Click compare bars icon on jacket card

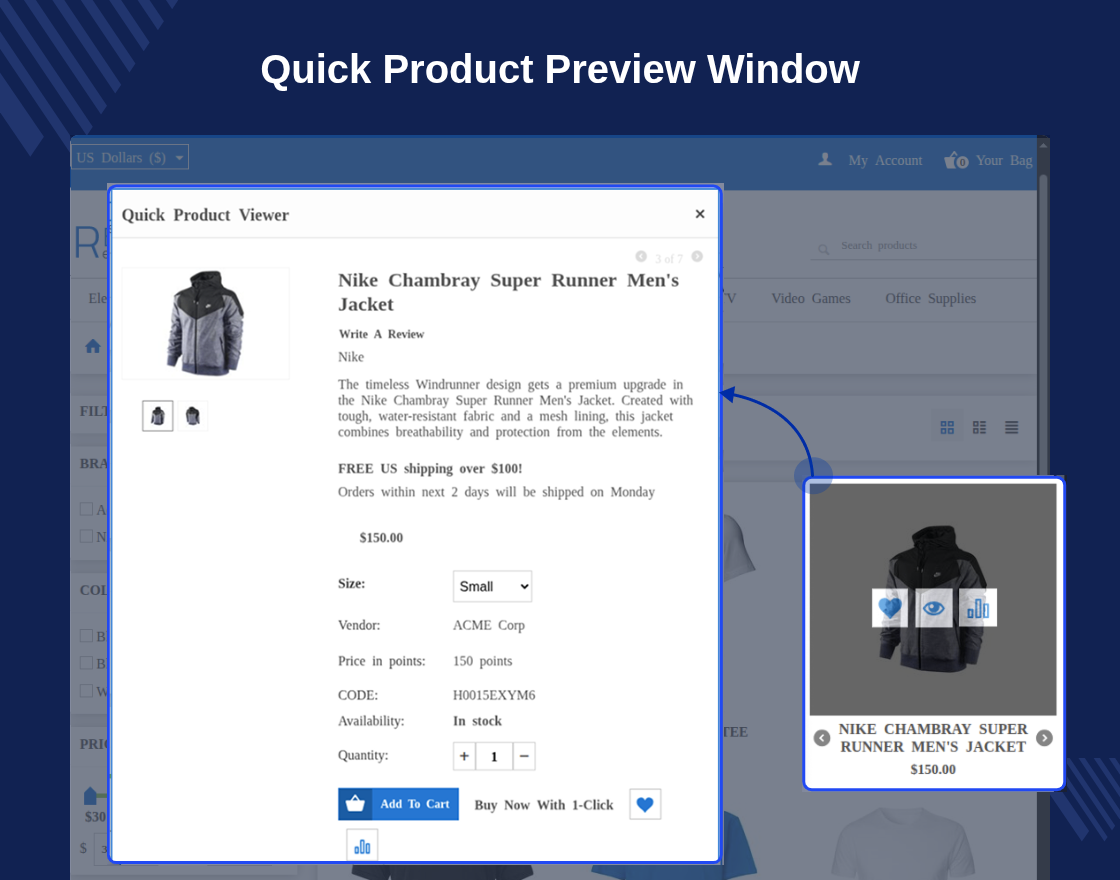pyautogui.click(x=978, y=608)
